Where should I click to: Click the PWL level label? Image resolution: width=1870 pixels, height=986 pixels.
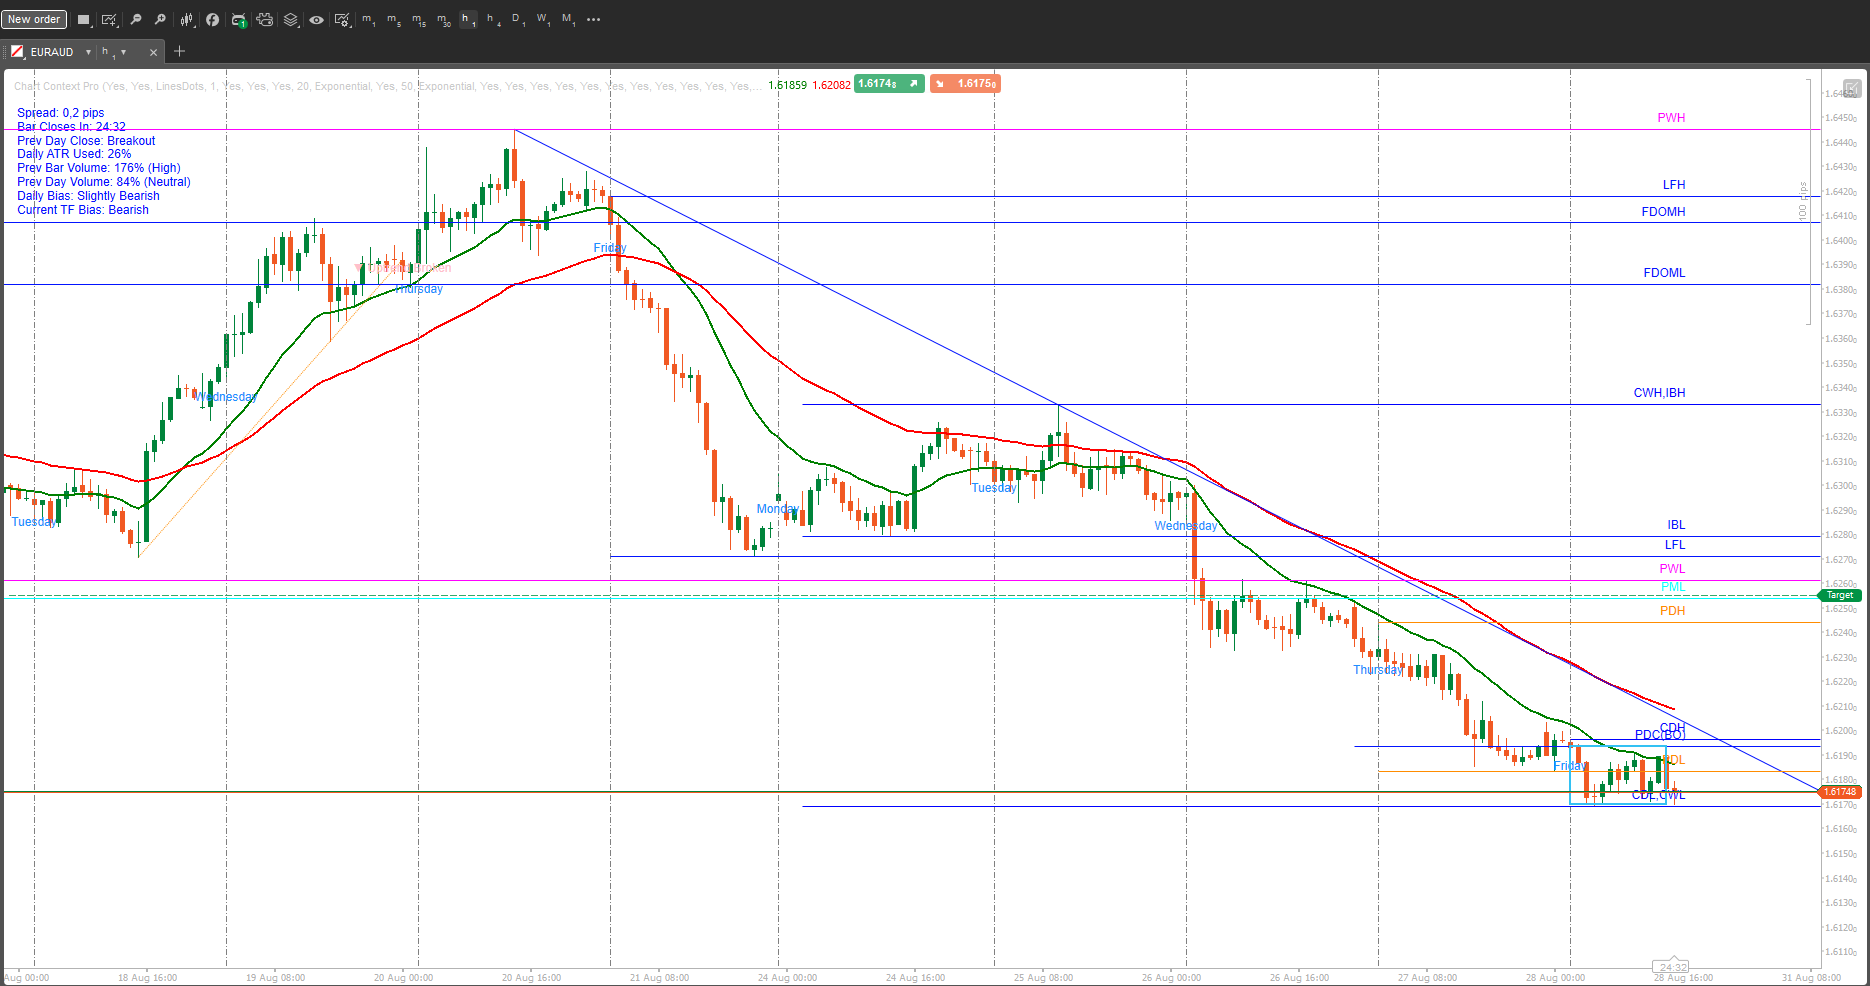click(x=1672, y=569)
